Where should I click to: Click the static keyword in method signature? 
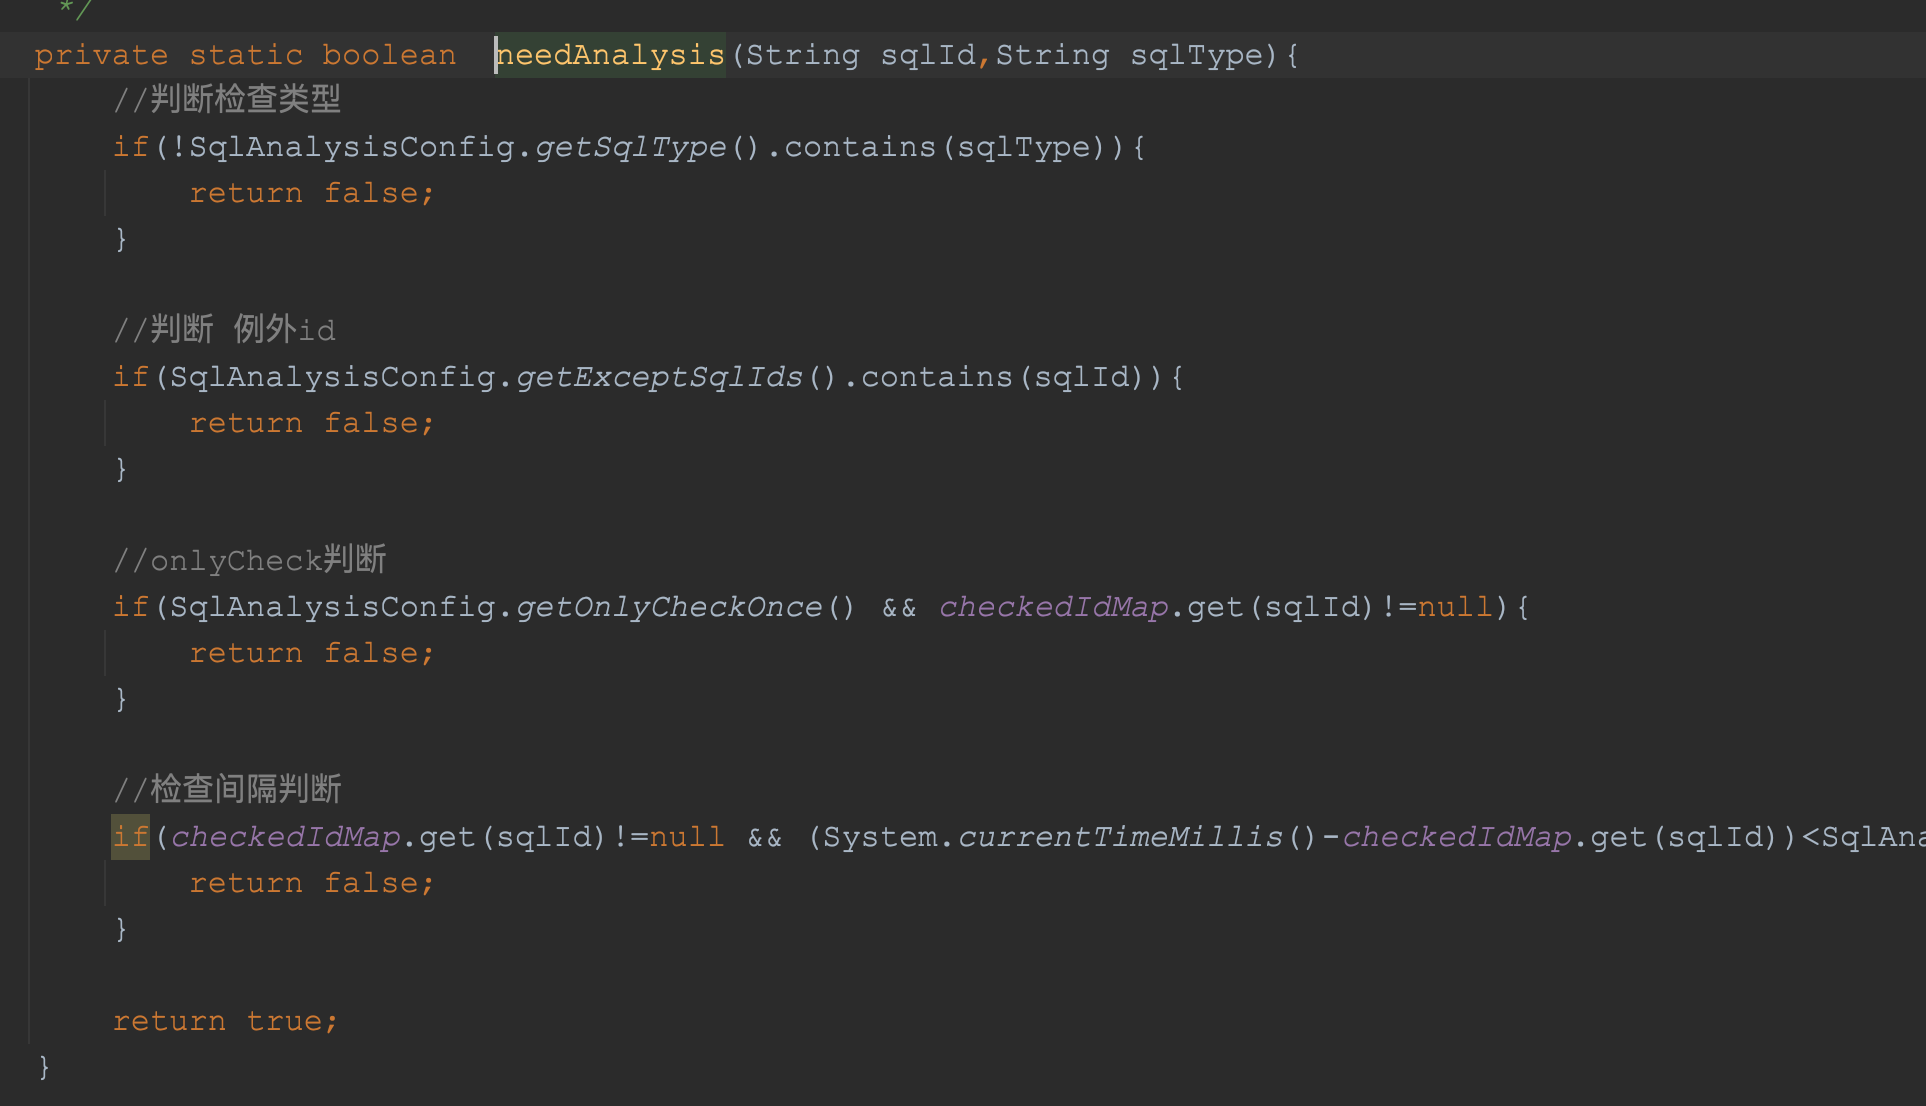pos(246,55)
